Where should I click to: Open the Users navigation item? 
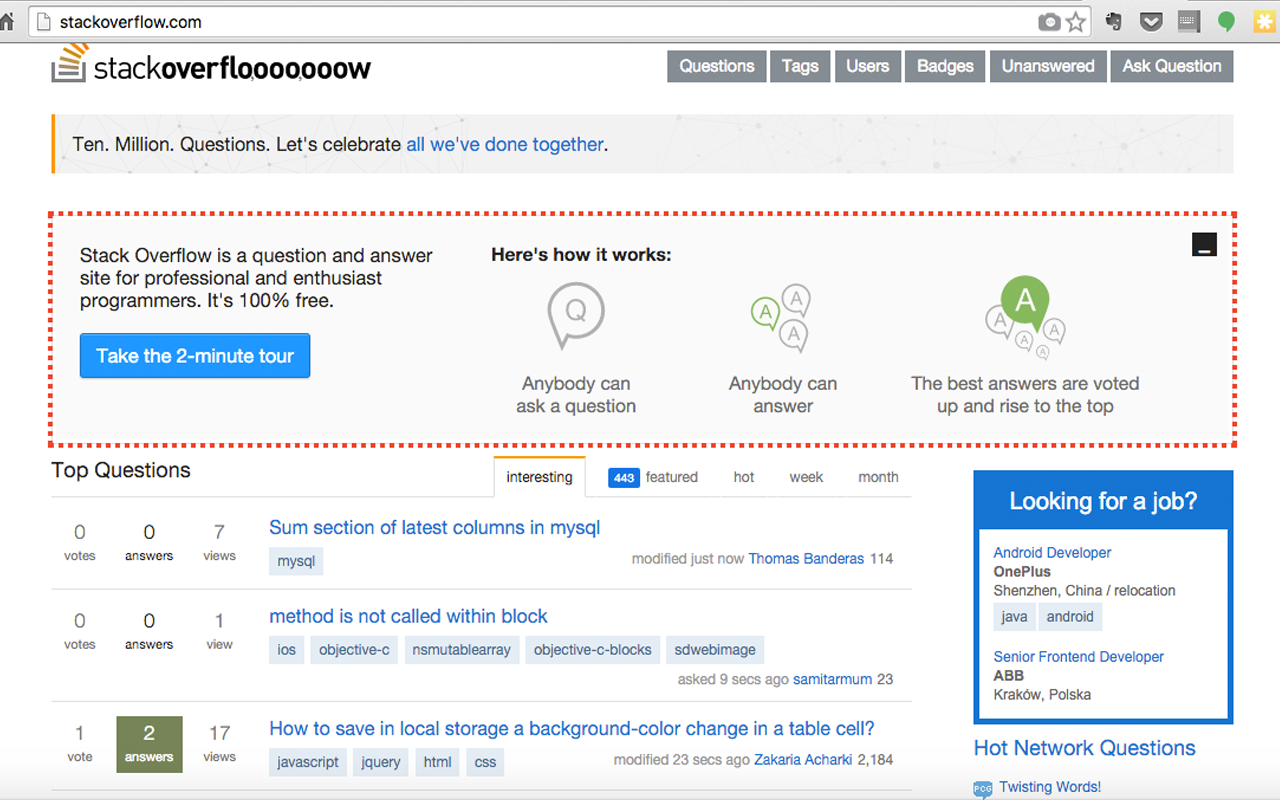point(868,66)
